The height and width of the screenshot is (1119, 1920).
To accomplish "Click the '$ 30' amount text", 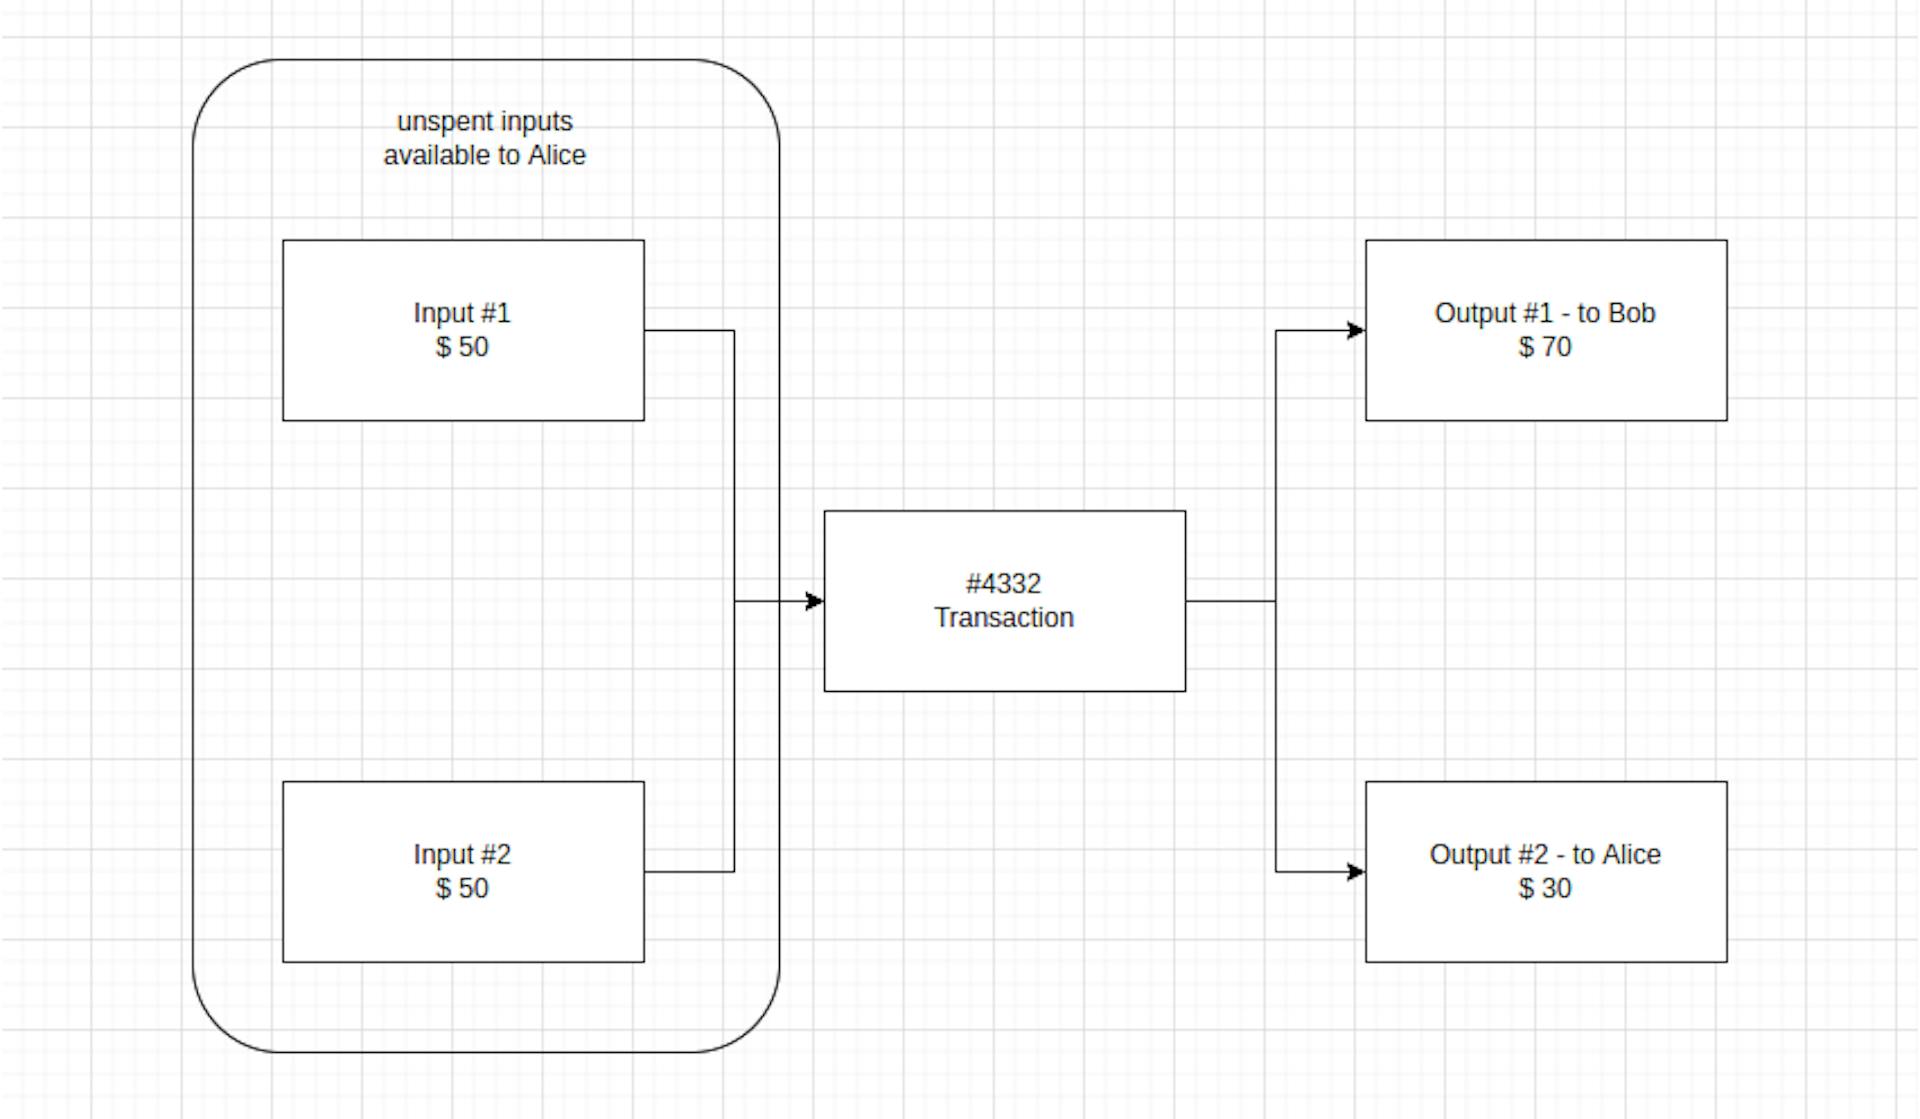I will pos(1545,888).
